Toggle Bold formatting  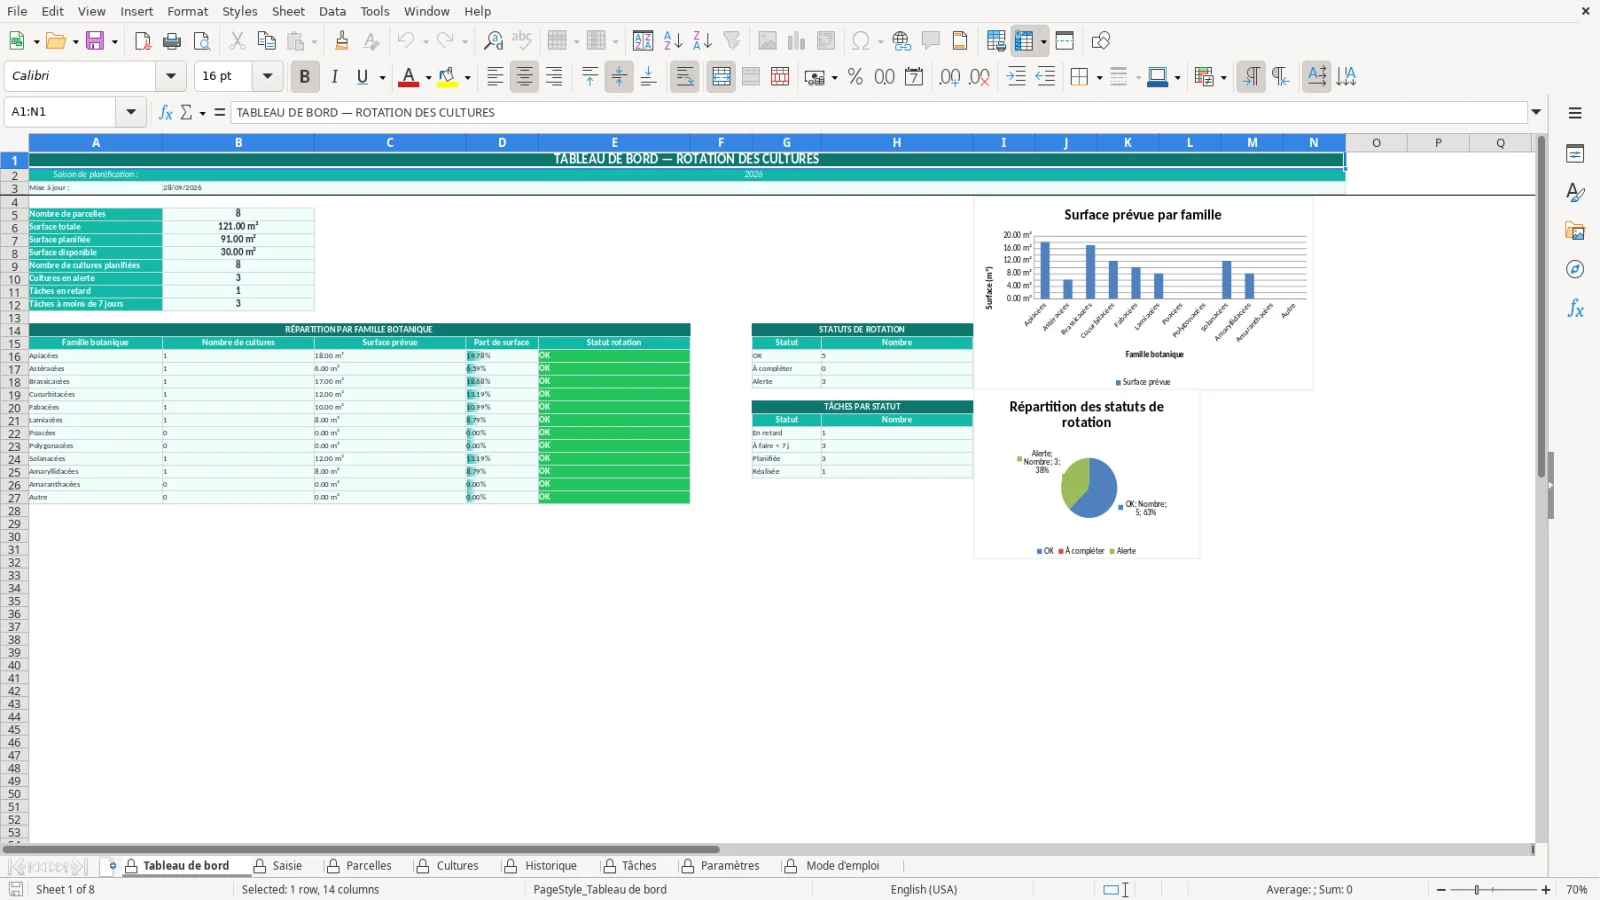[304, 76]
